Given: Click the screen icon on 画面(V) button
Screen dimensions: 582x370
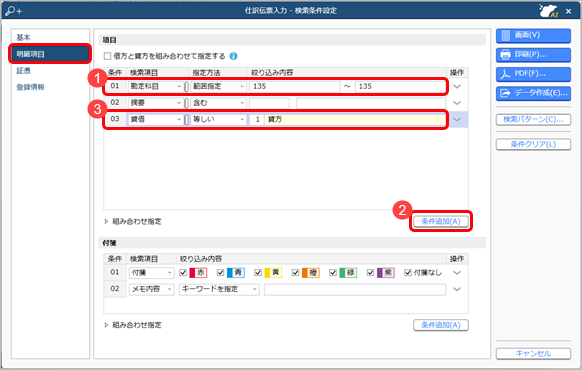Looking at the screenshot, I should coord(506,35).
